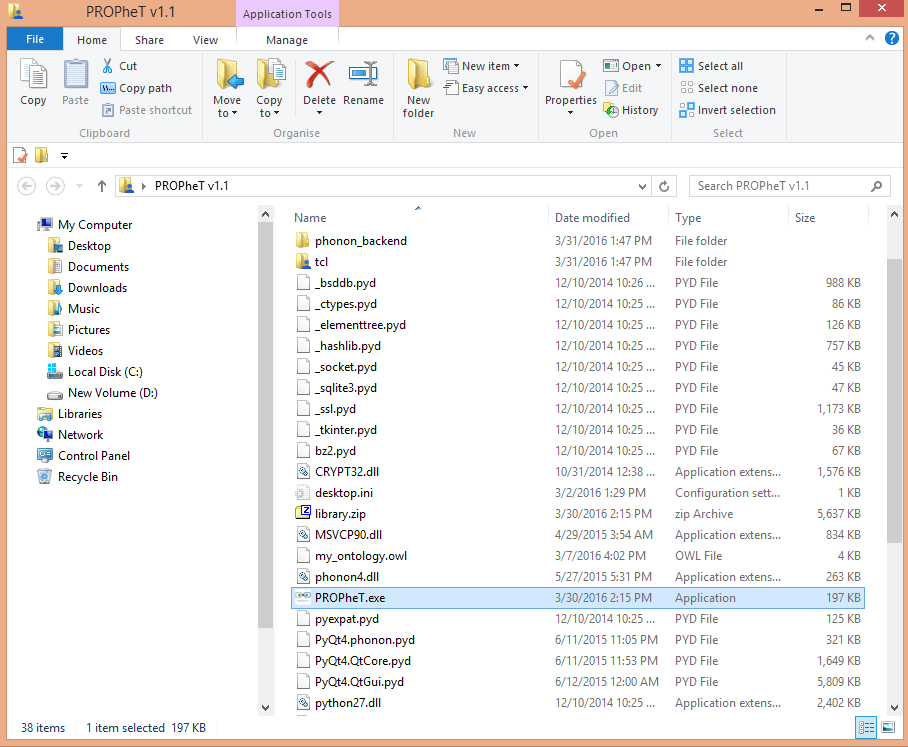Click the Cut scissors icon

click(107, 66)
